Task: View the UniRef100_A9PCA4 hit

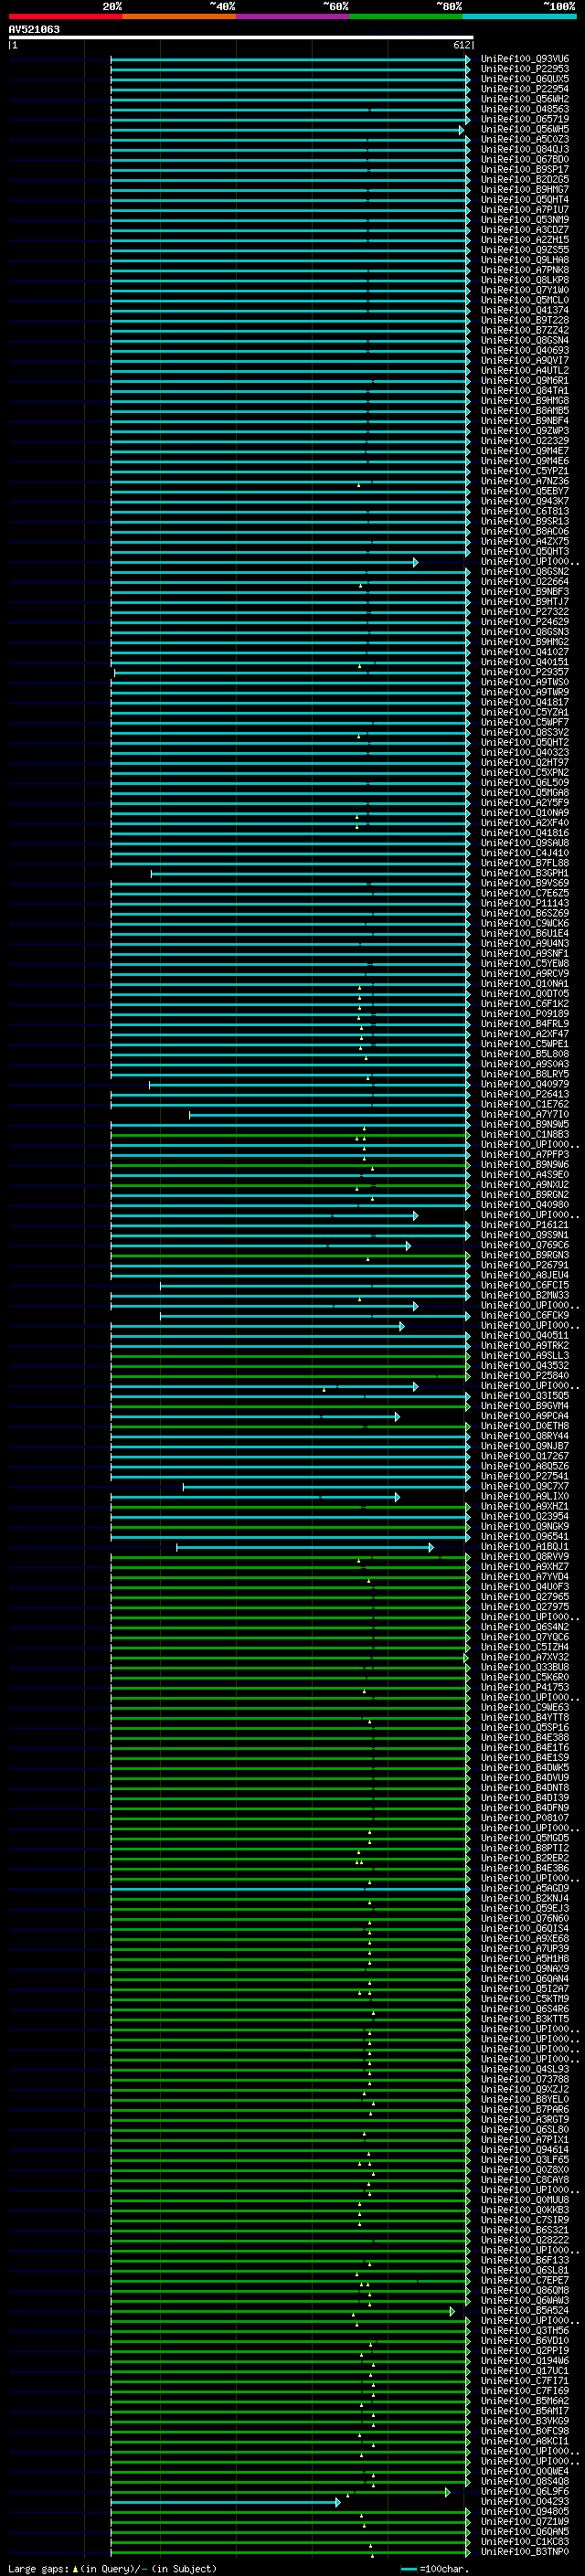Action: tap(524, 1416)
